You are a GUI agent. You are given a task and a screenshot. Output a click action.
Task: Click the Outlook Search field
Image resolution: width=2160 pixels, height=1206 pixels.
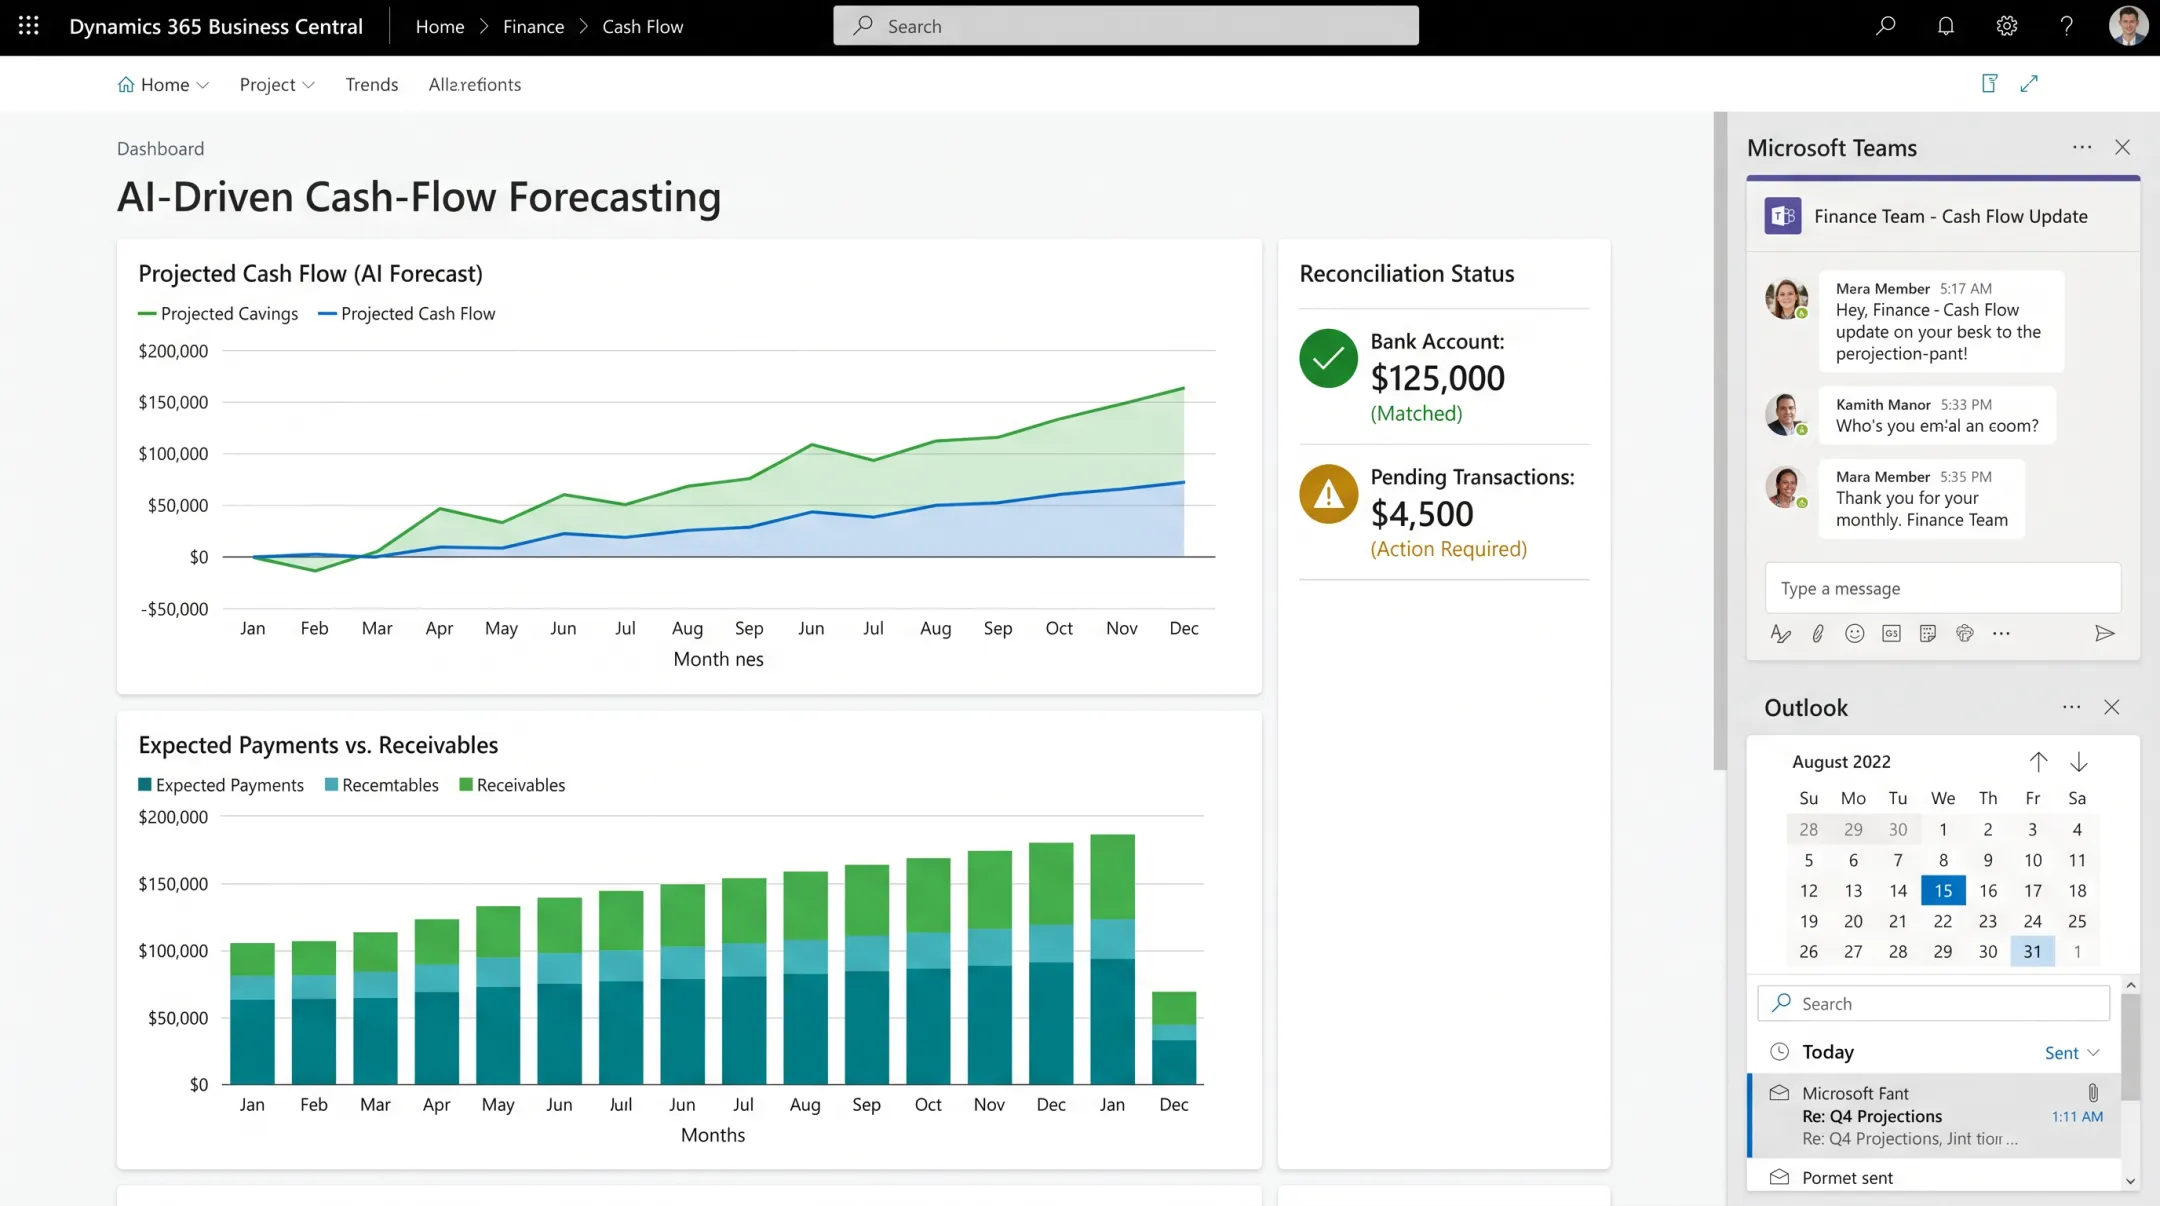click(x=1932, y=1003)
